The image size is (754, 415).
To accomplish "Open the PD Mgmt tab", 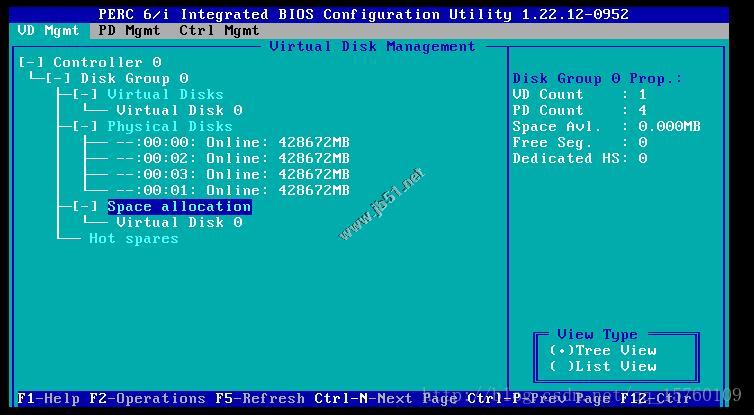I will point(129,30).
